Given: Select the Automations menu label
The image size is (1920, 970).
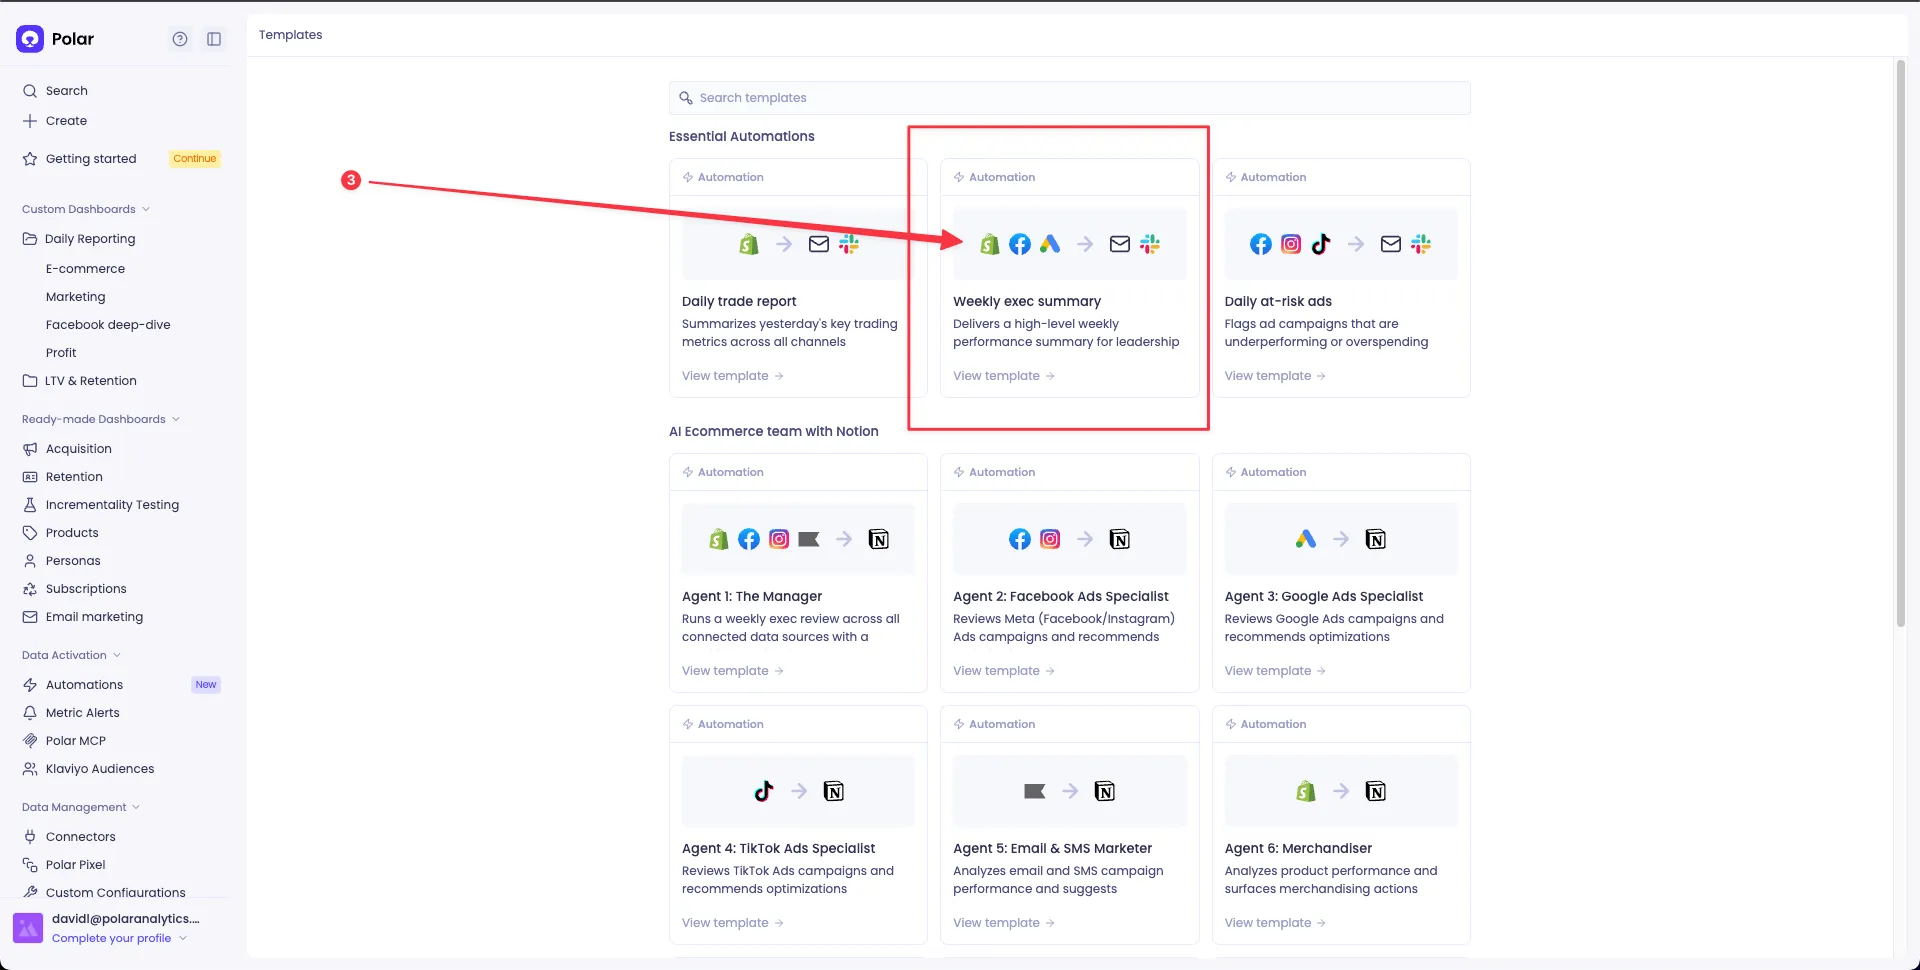Looking at the screenshot, I should 84,685.
